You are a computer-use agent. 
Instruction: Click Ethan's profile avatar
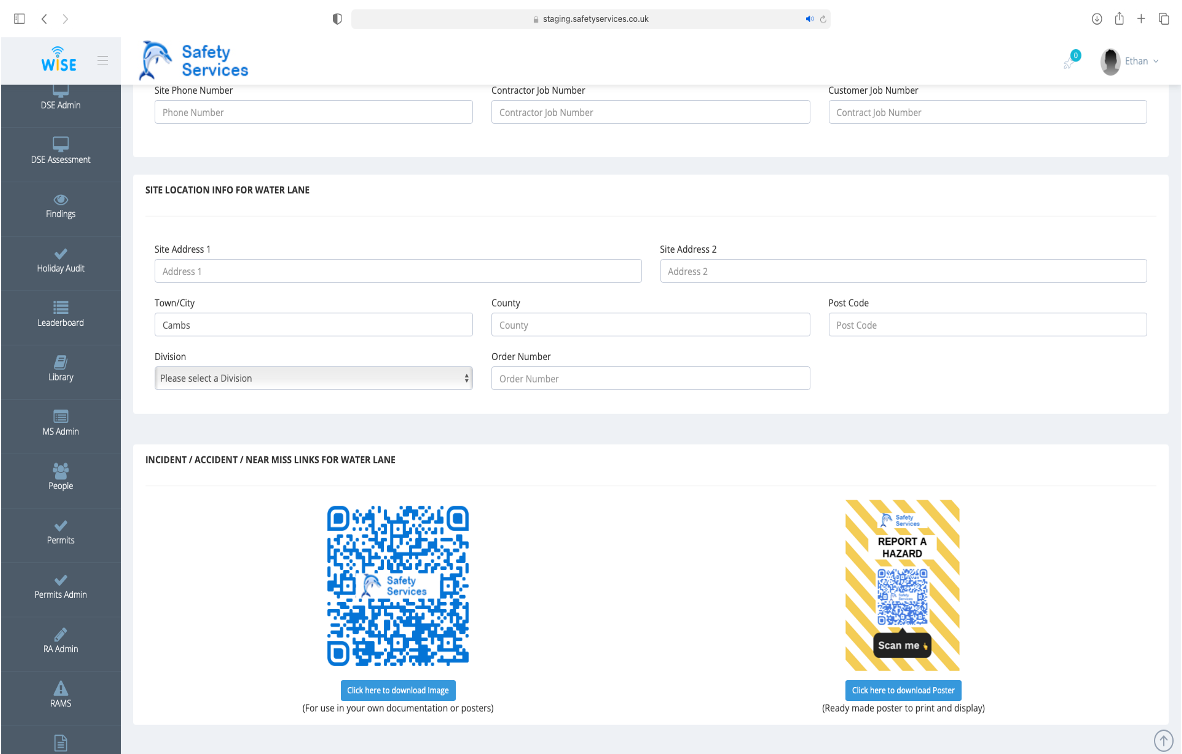[1110, 62]
